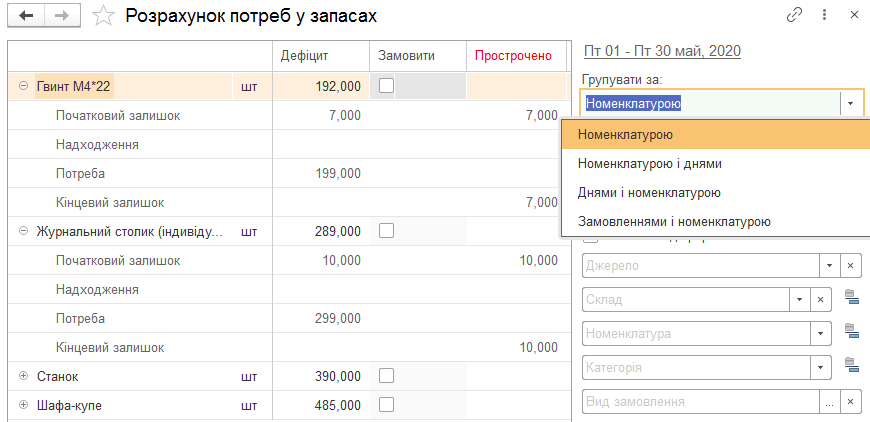
Task: Go forward with the right arrow button
Action: pos(63,16)
